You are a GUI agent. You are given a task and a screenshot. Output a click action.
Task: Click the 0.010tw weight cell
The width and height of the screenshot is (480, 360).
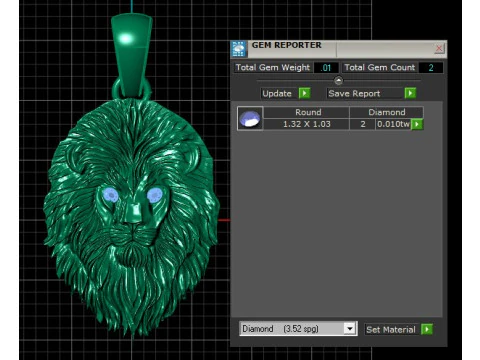393,124
